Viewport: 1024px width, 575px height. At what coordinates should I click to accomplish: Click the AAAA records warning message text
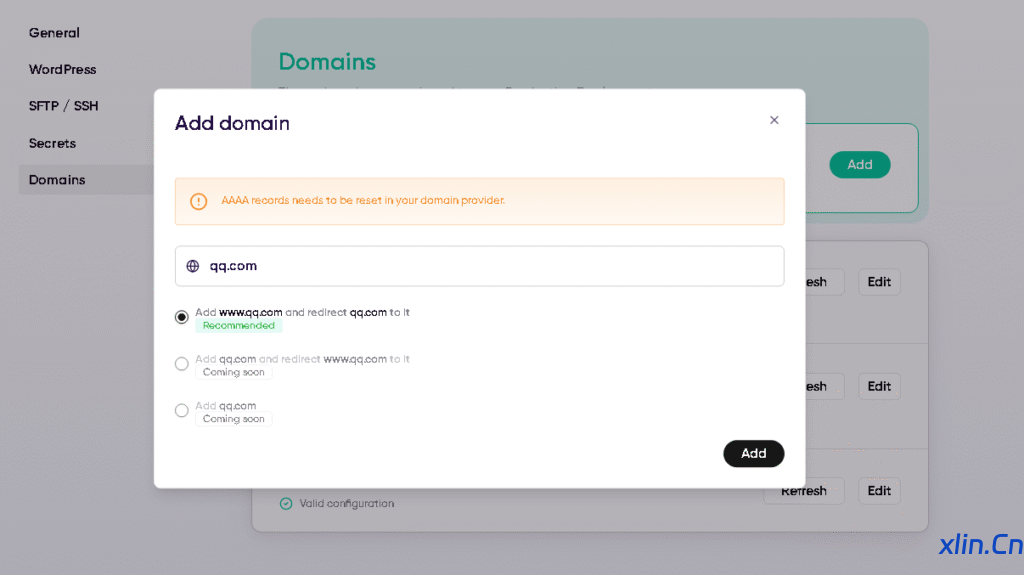click(363, 201)
